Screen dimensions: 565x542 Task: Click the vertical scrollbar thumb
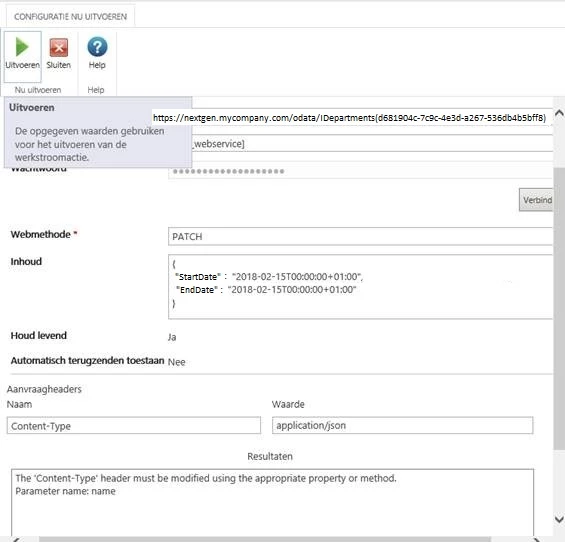click(559, 308)
